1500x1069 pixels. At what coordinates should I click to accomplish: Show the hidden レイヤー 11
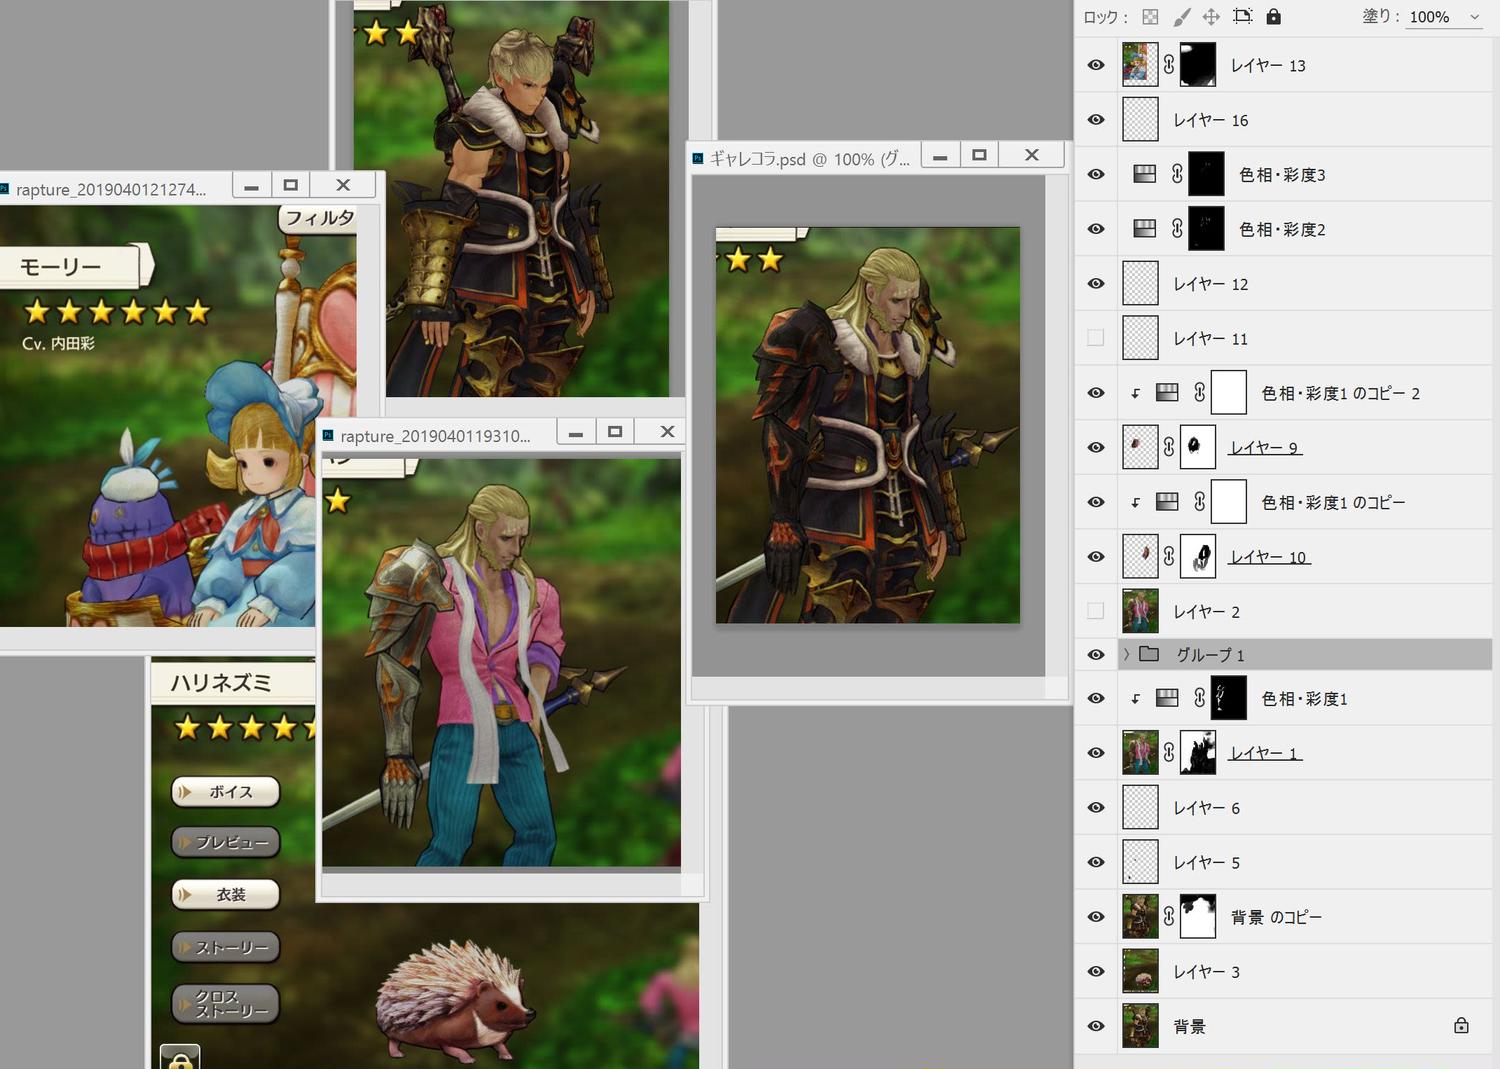(x=1096, y=338)
